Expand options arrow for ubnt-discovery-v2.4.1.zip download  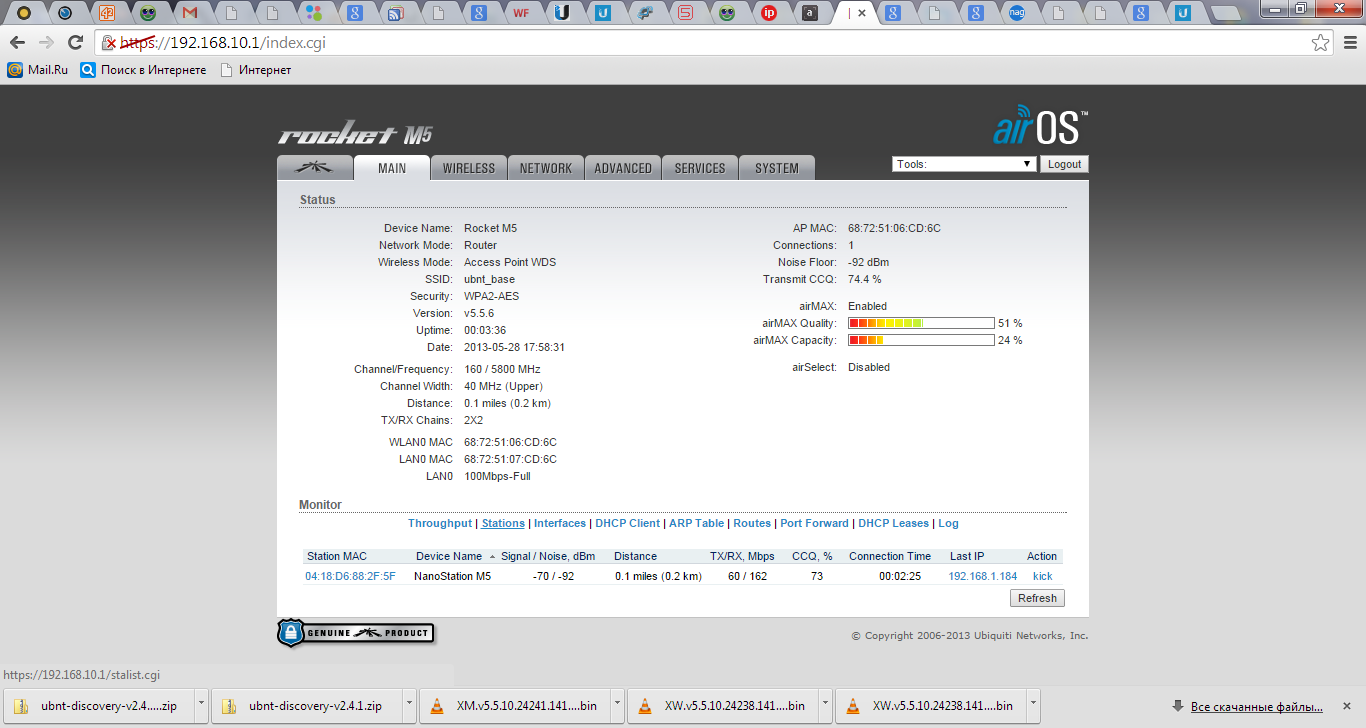[409, 705]
